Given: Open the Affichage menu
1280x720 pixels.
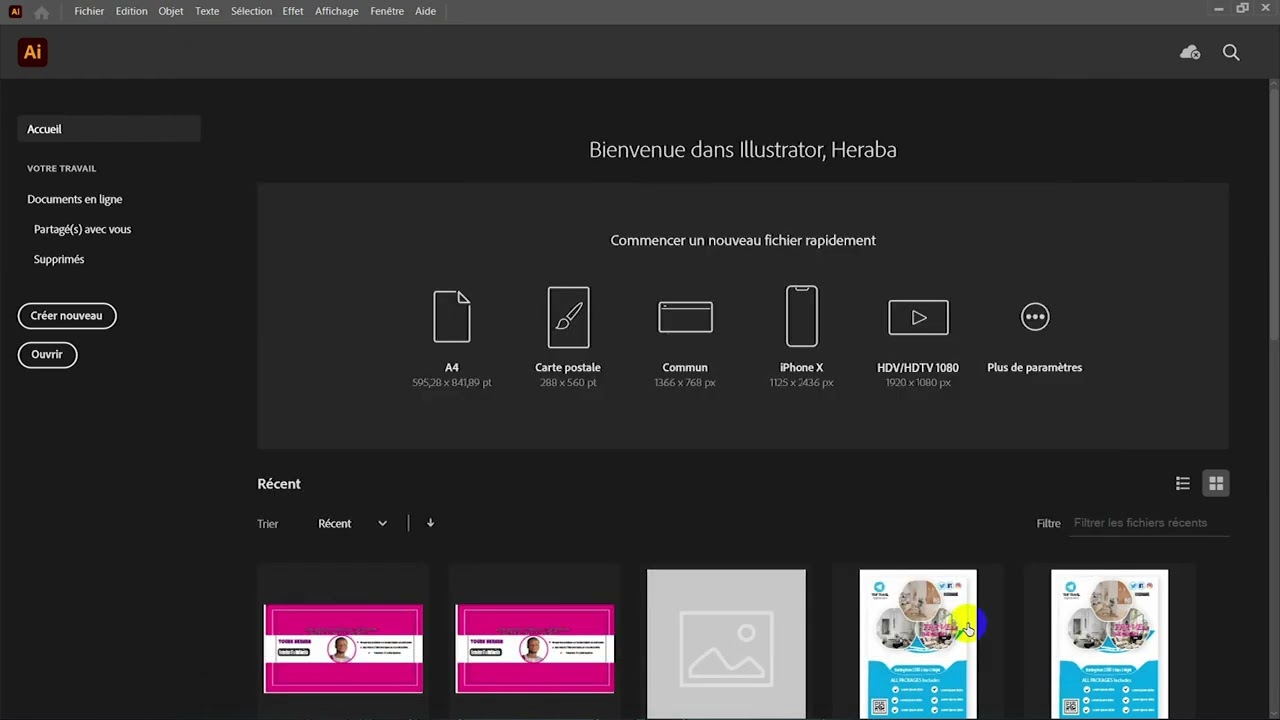Looking at the screenshot, I should pyautogui.click(x=337, y=11).
